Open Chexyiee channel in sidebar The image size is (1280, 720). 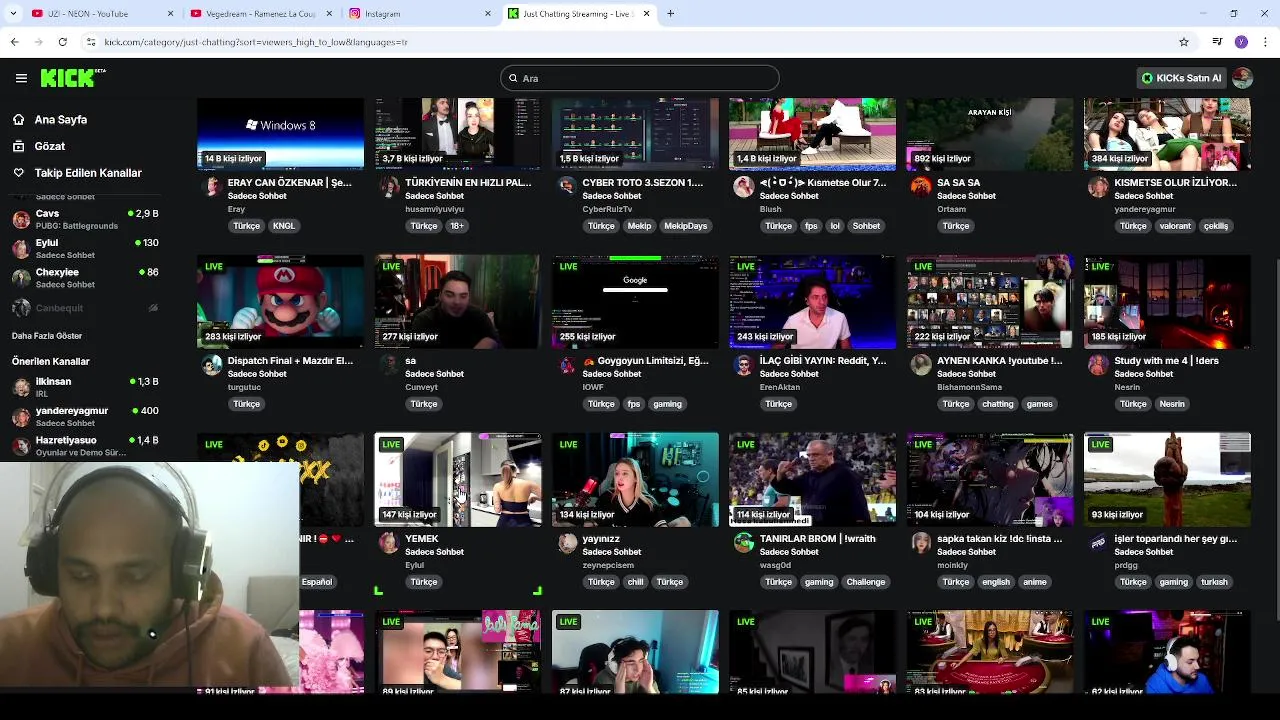click(x=85, y=277)
